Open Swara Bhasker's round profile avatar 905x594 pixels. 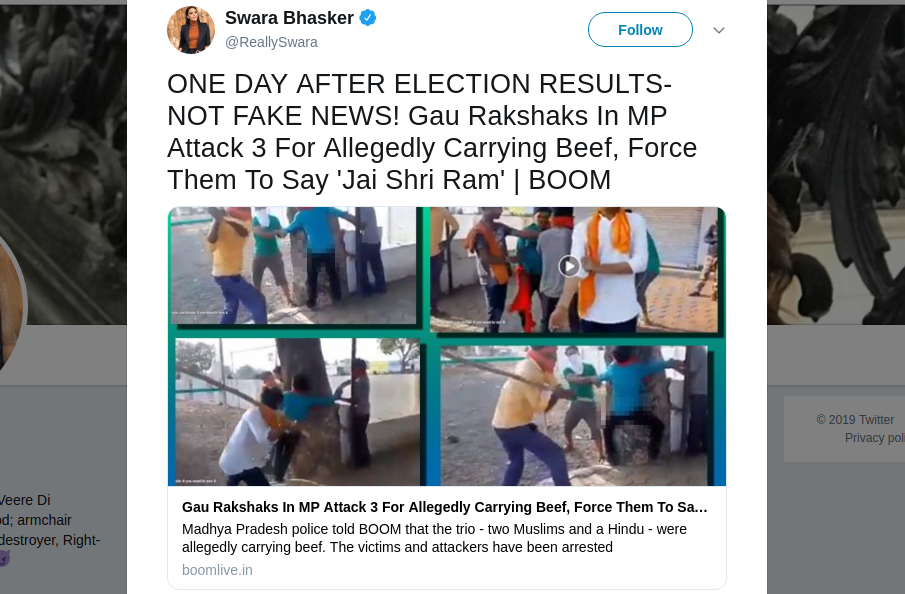191,30
